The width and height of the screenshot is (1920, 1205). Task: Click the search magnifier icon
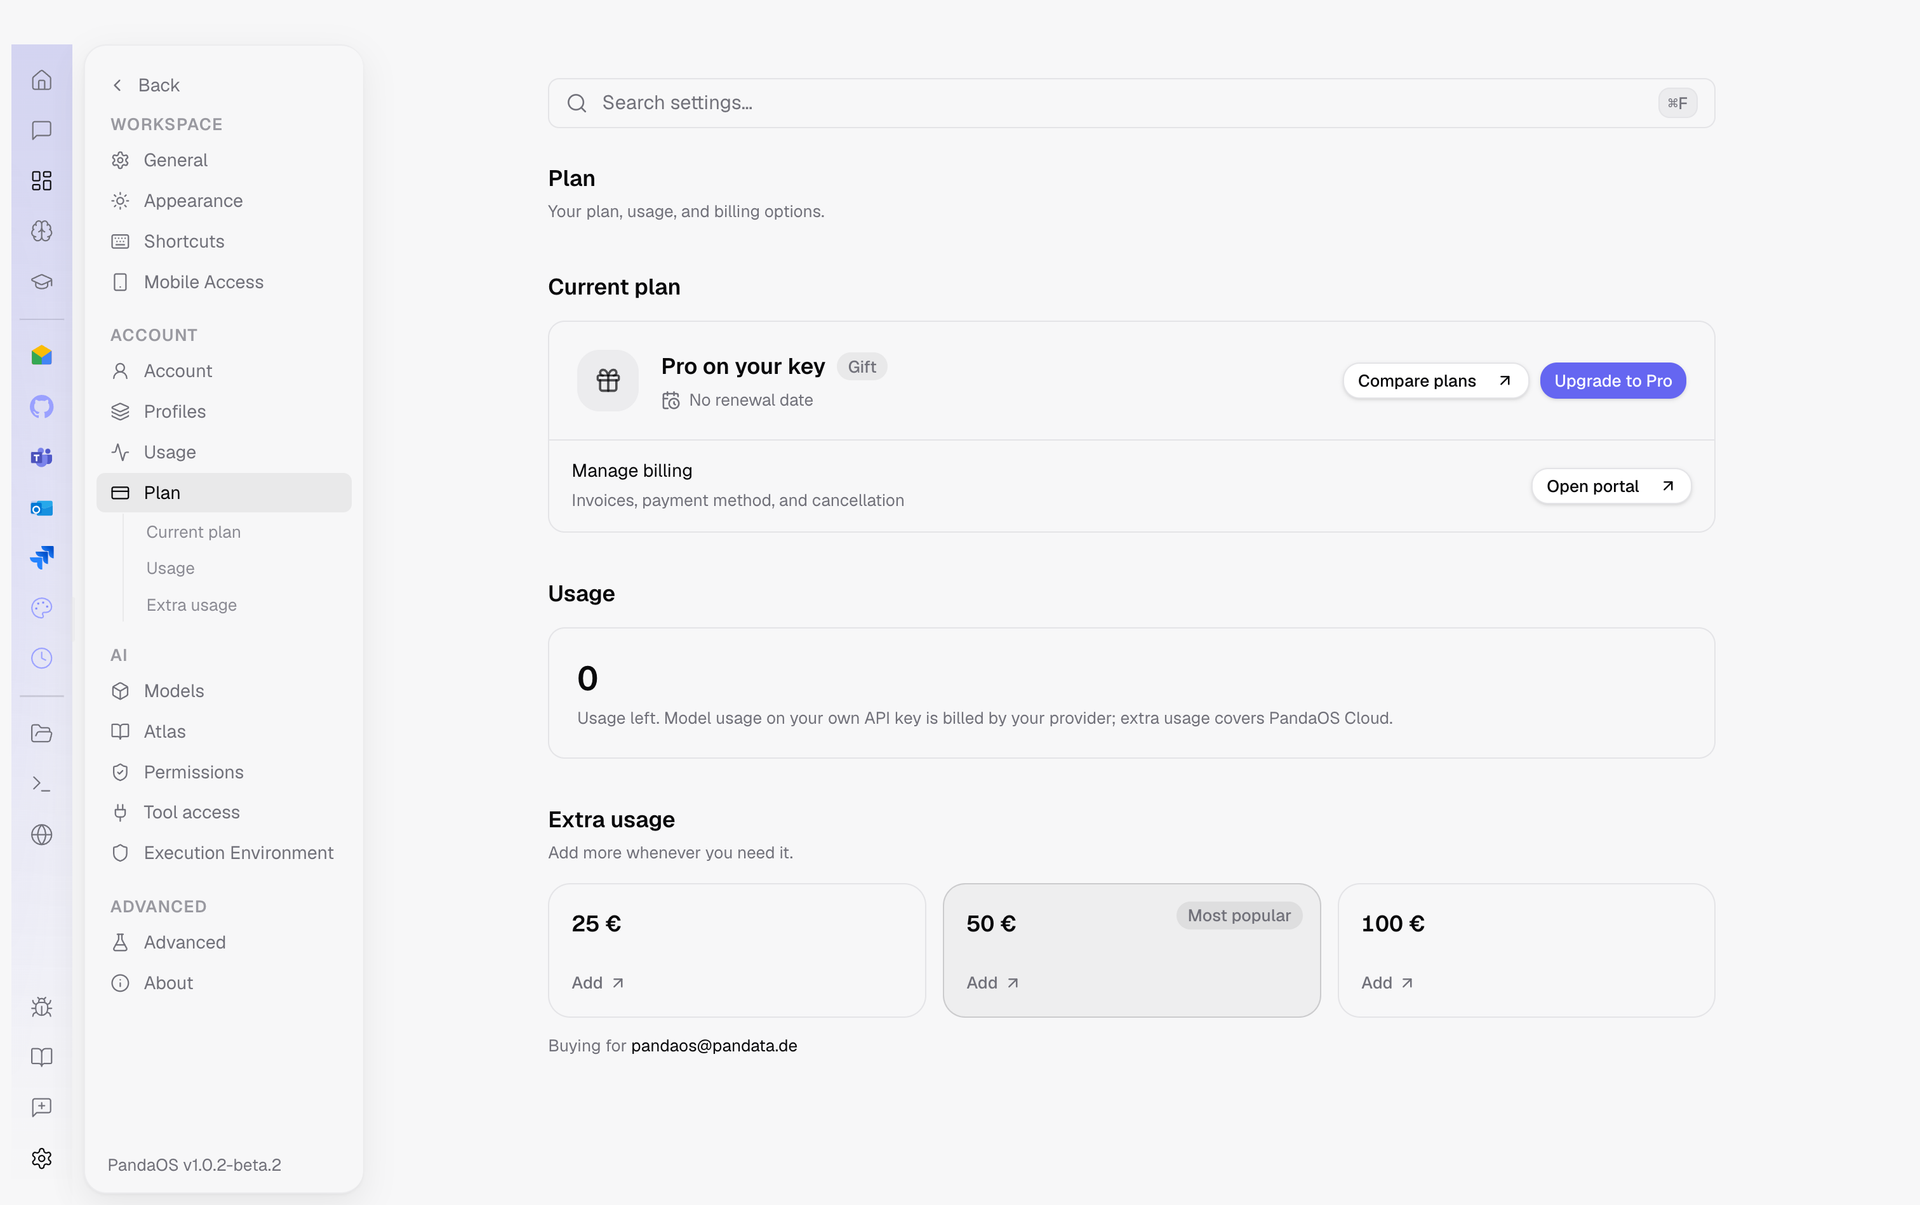pyautogui.click(x=577, y=103)
